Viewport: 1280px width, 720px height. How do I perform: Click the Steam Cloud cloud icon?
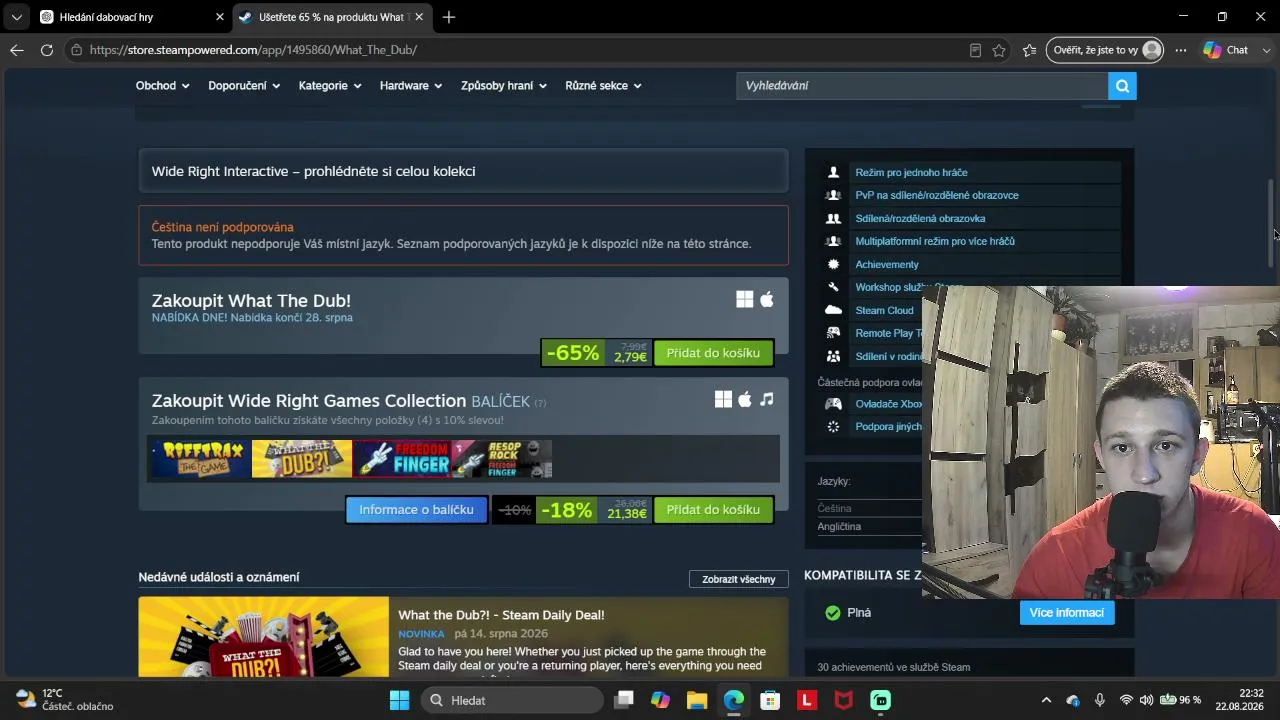[x=833, y=310]
